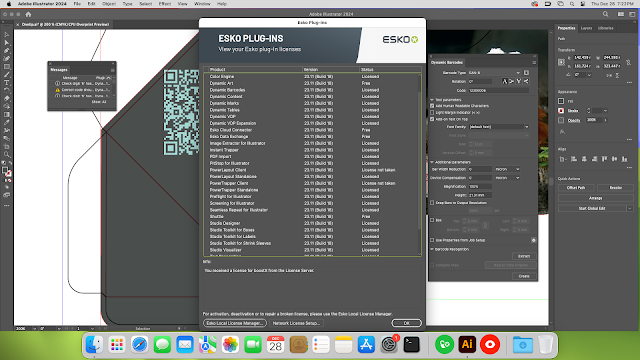The height and width of the screenshot is (360, 640).
Task: Click the Flip Vertically icon in Transform
Action: (617, 75)
